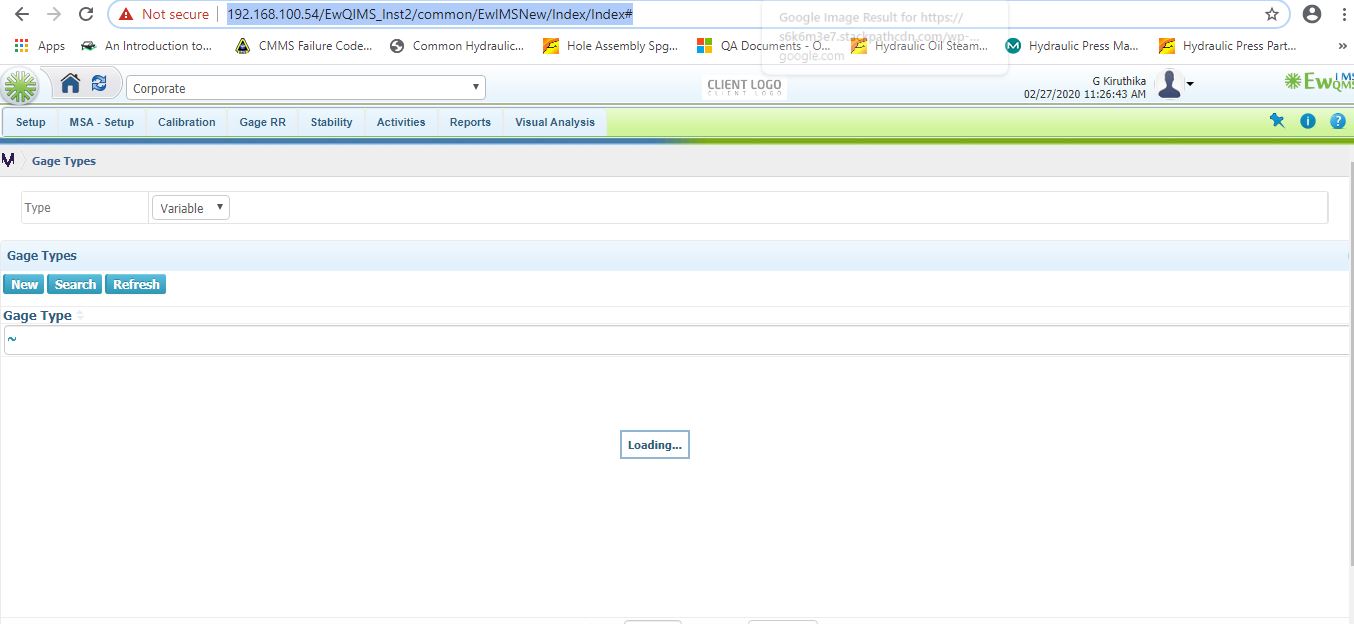Click the breadcrumb module icon before Gage Types

pyautogui.click(x=8, y=160)
